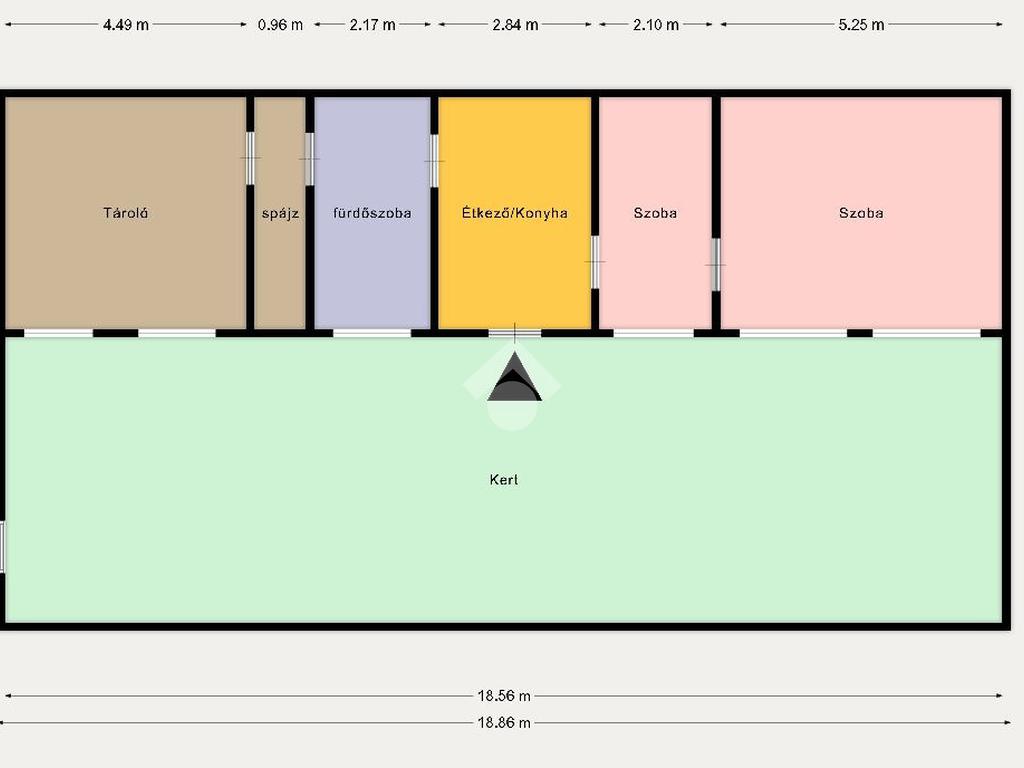Click the Étkező/Konyha room label
The image size is (1024, 768).
click(x=515, y=213)
